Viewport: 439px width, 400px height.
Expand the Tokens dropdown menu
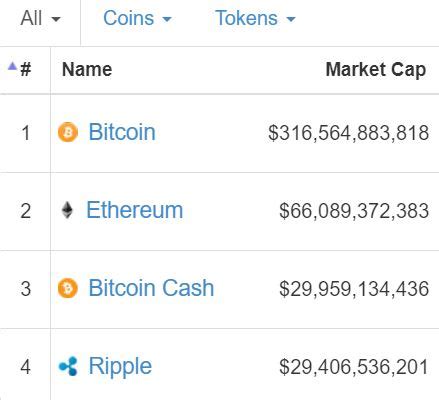tap(255, 18)
